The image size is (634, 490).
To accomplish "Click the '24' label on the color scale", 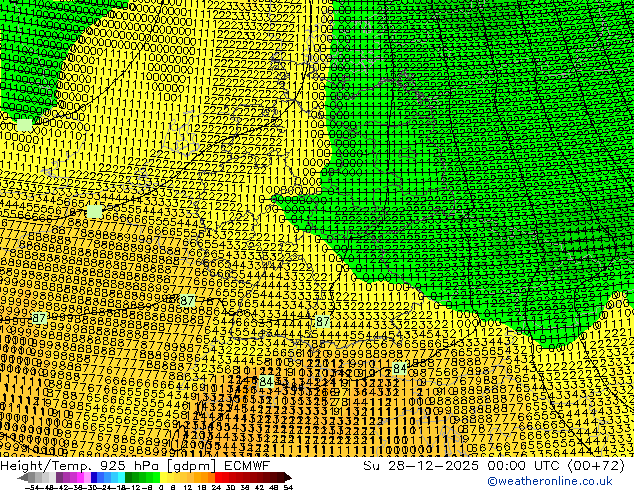I will pyautogui.click(x=216, y=488).
